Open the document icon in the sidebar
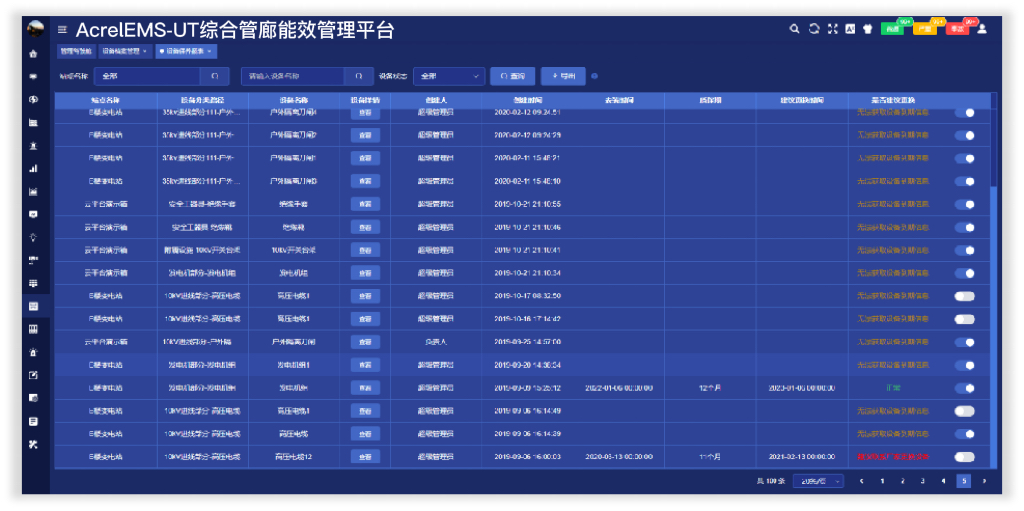The width and height of the screenshot is (1024, 511). 33,421
